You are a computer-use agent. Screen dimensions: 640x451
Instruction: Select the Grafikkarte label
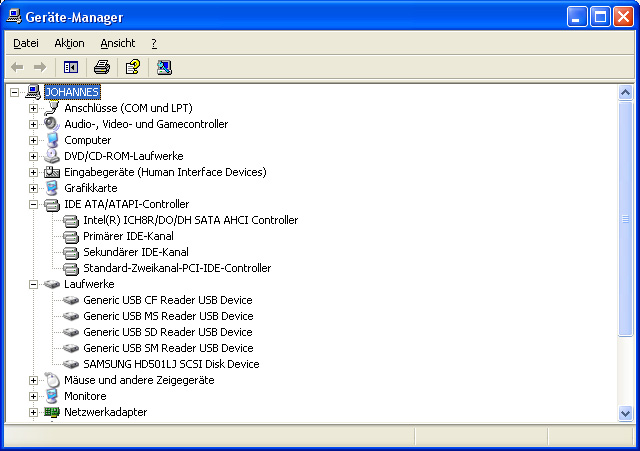pos(91,188)
